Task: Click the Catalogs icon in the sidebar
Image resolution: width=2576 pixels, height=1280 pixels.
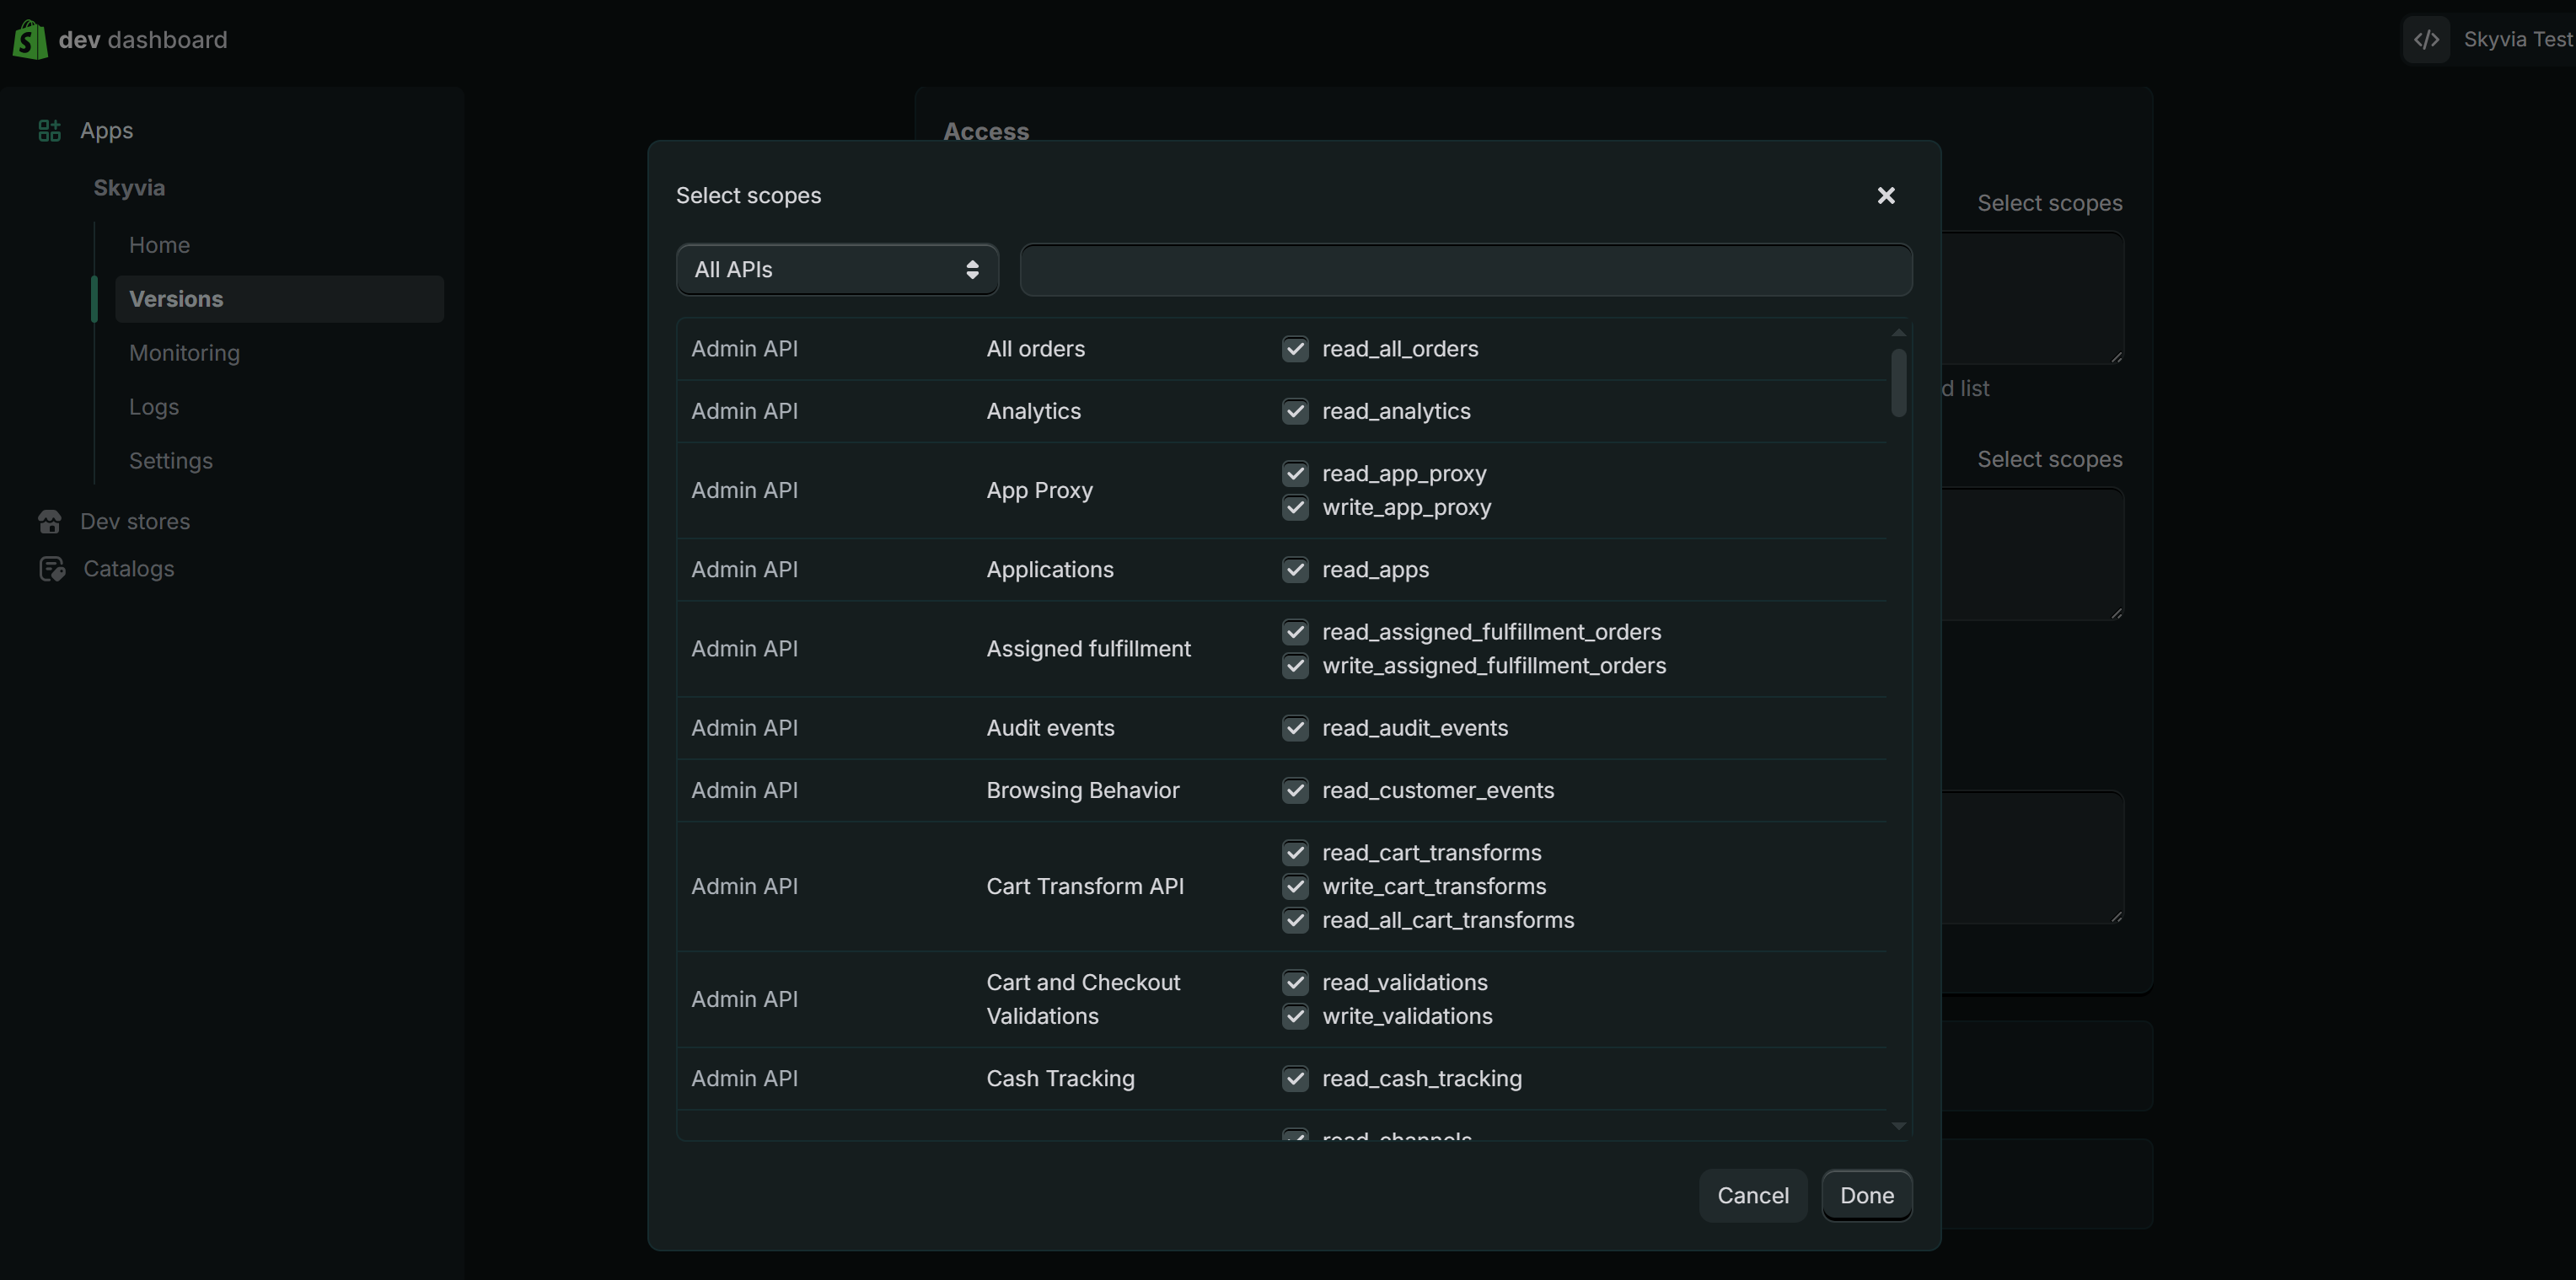Action: [x=52, y=569]
